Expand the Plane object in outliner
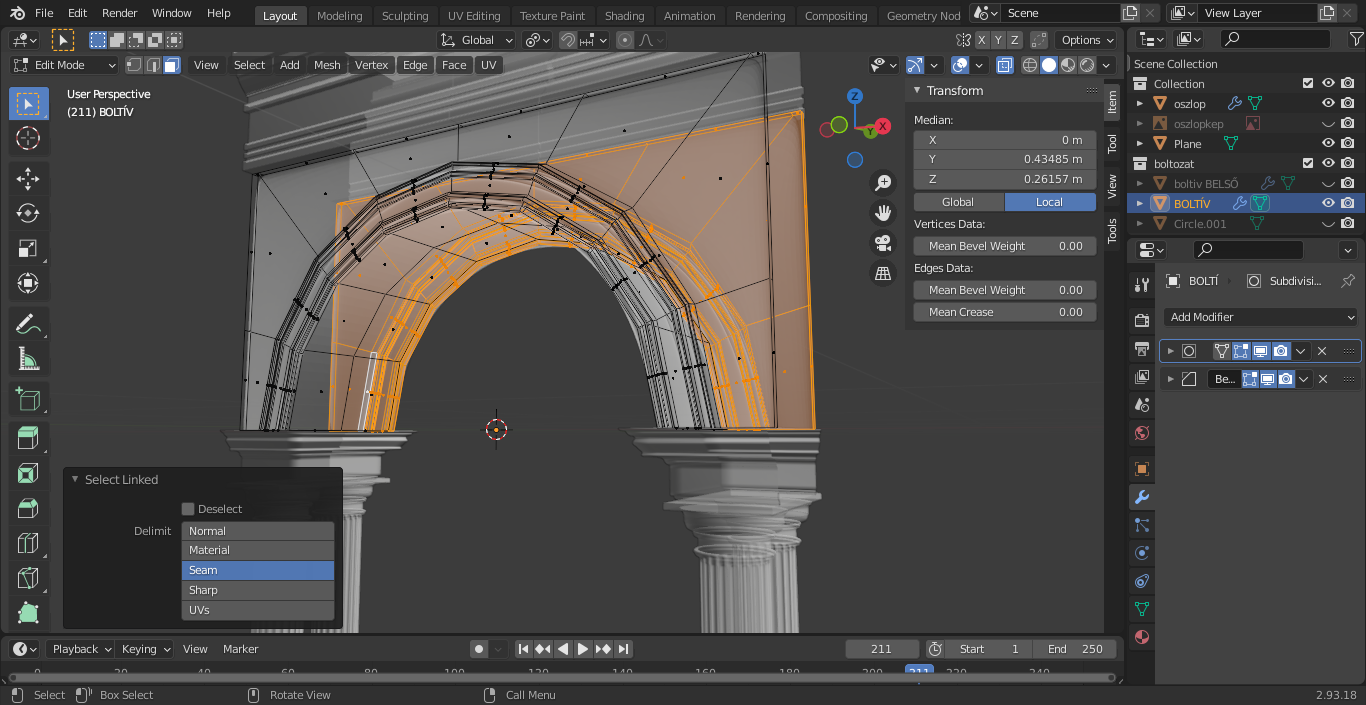1366x705 pixels. click(1140, 144)
